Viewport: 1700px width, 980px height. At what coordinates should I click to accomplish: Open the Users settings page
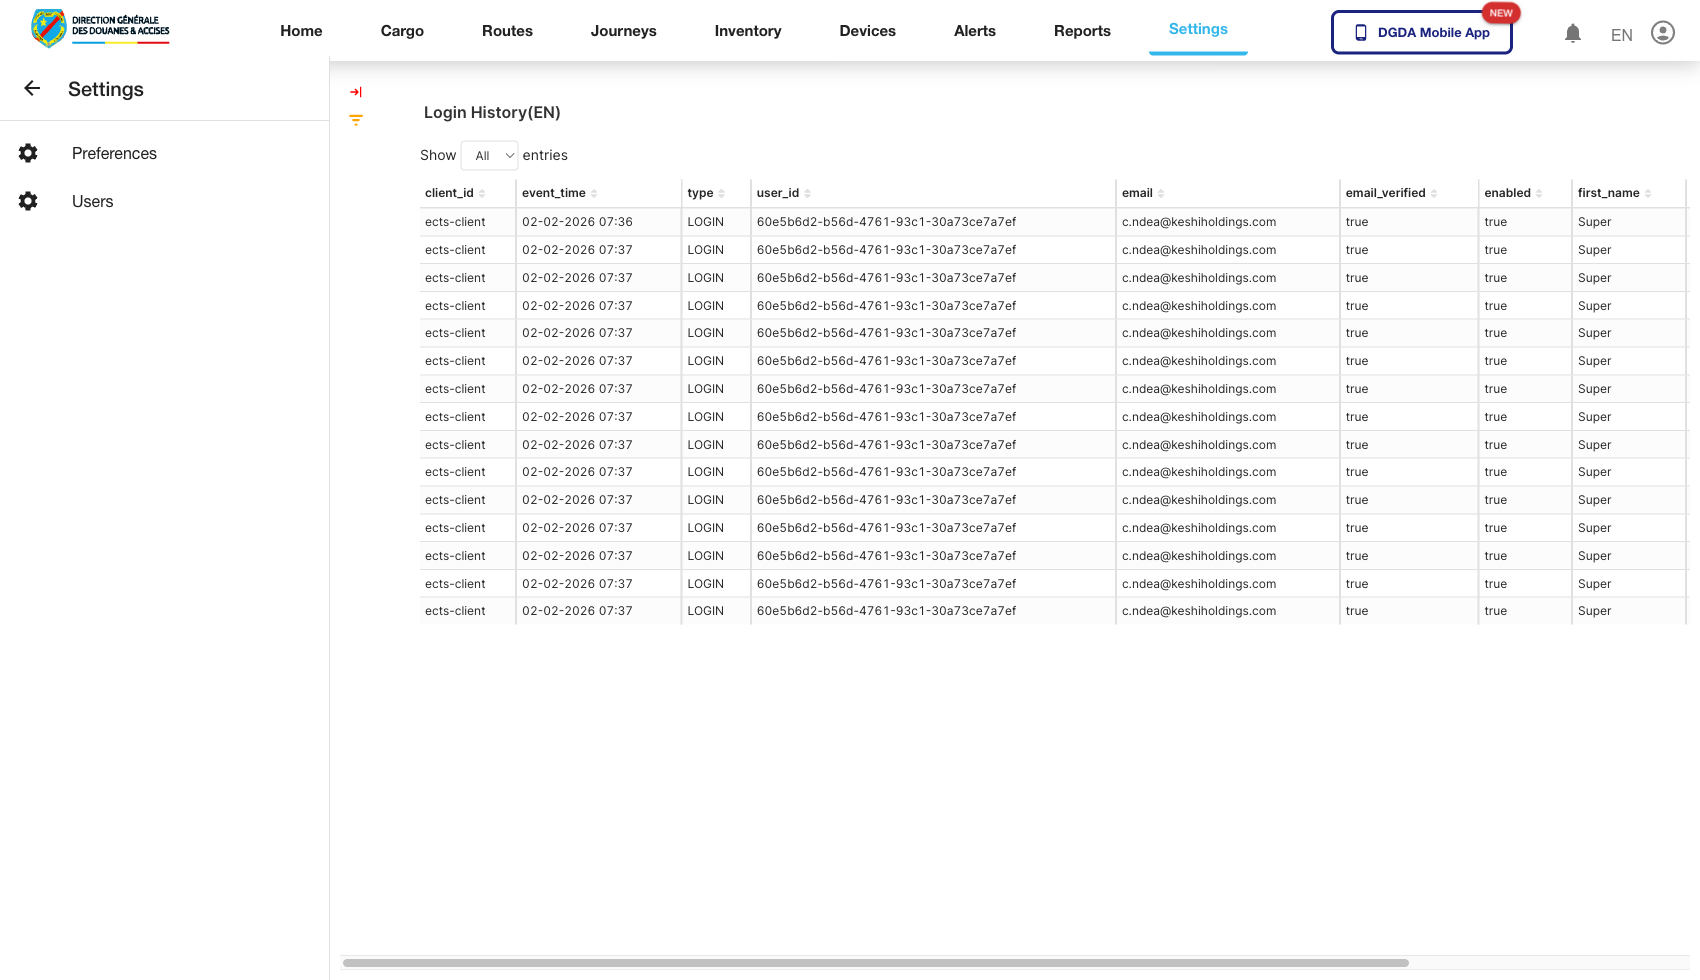[92, 201]
